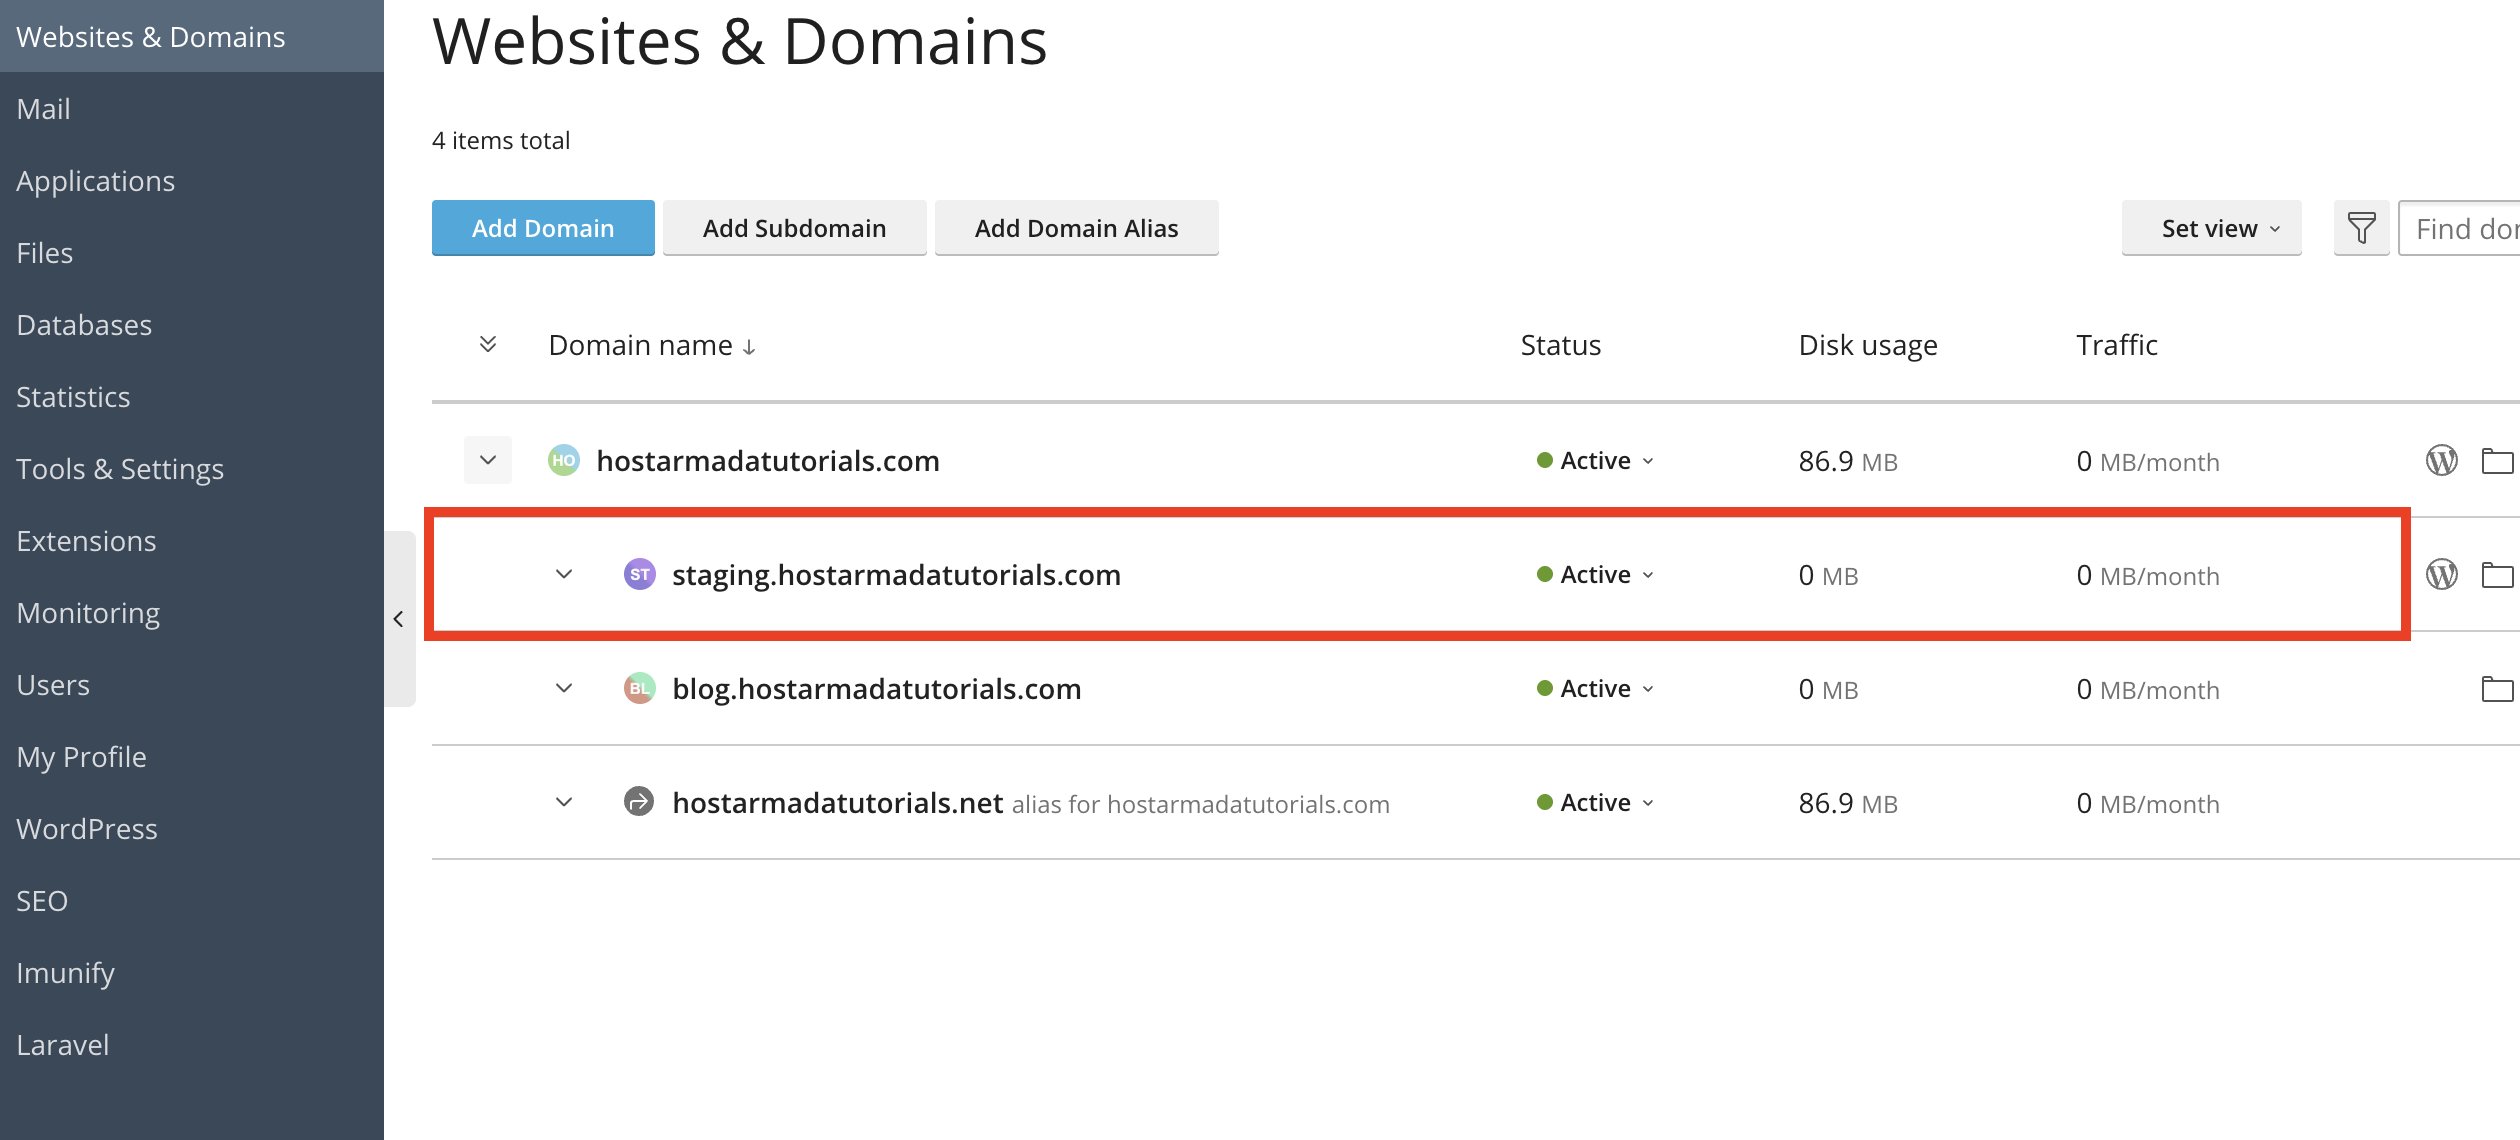The width and height of the screenshot is (2520, 1140).
Task: Open file manager folder for hostarmadatutorials.com
Action: point(2497,461)
